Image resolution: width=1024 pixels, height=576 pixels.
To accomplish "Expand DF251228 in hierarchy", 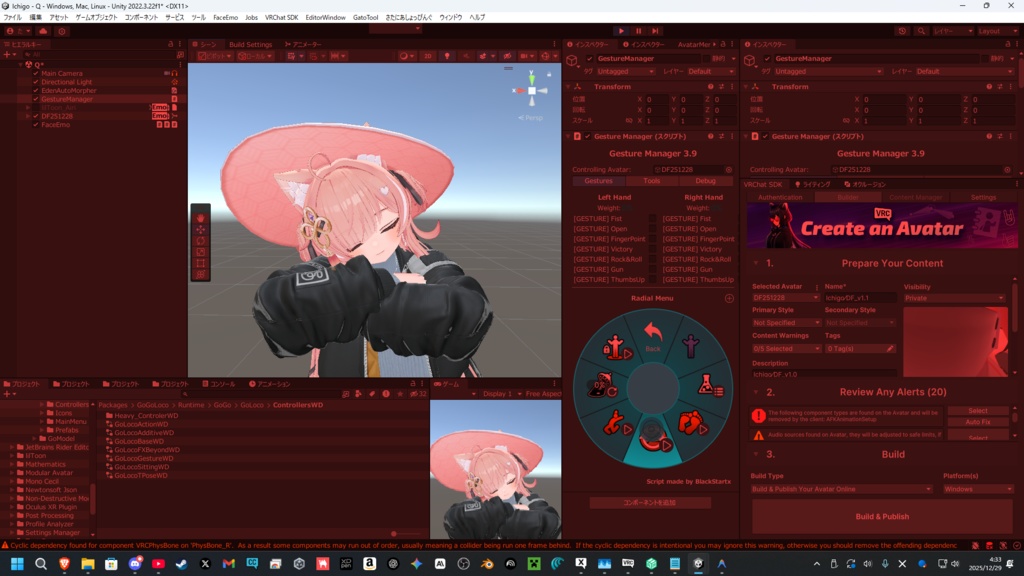I will pyautogui.click(x=28, y=116).
